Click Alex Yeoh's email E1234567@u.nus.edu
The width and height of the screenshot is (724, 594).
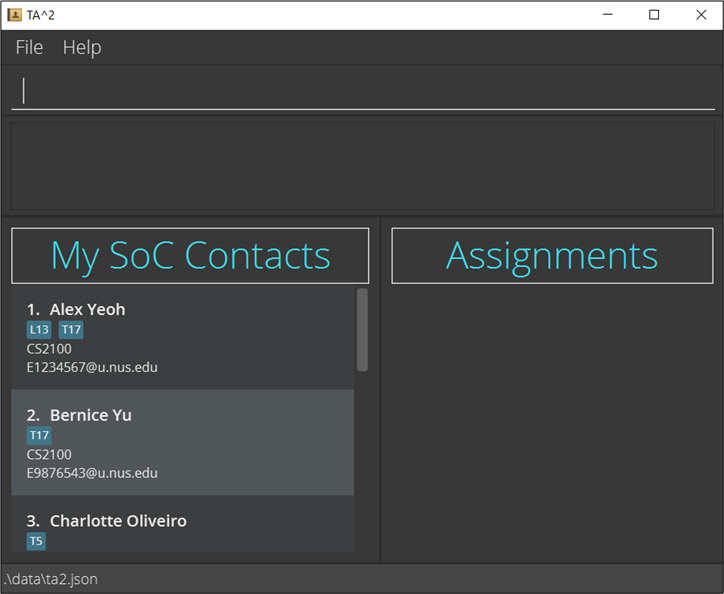[x=92, y=367]
